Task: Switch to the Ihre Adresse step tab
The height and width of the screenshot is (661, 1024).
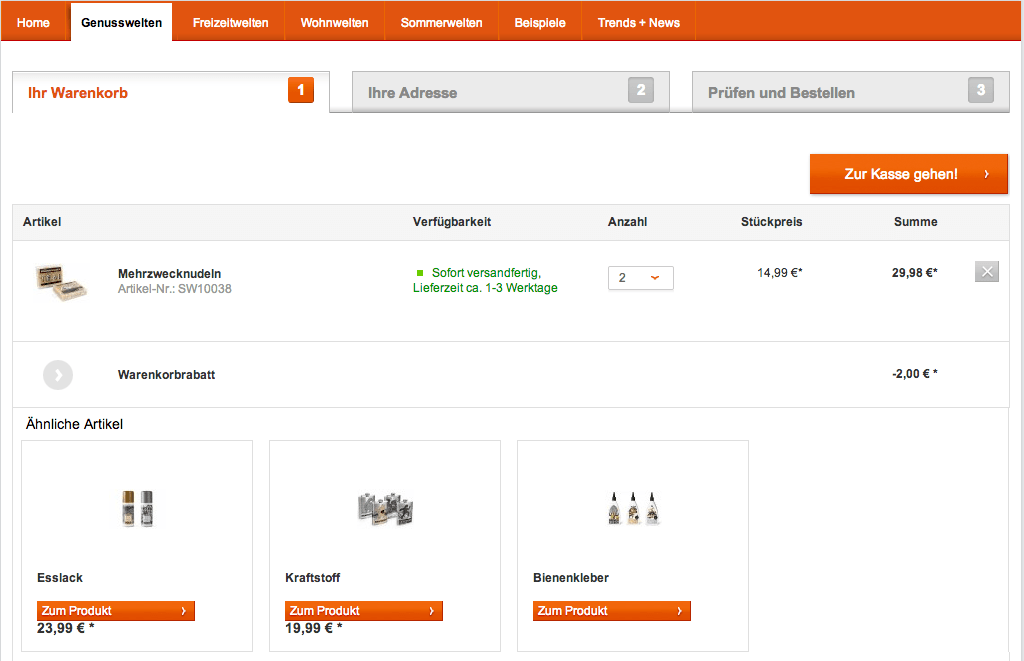Action: point(510,93)
